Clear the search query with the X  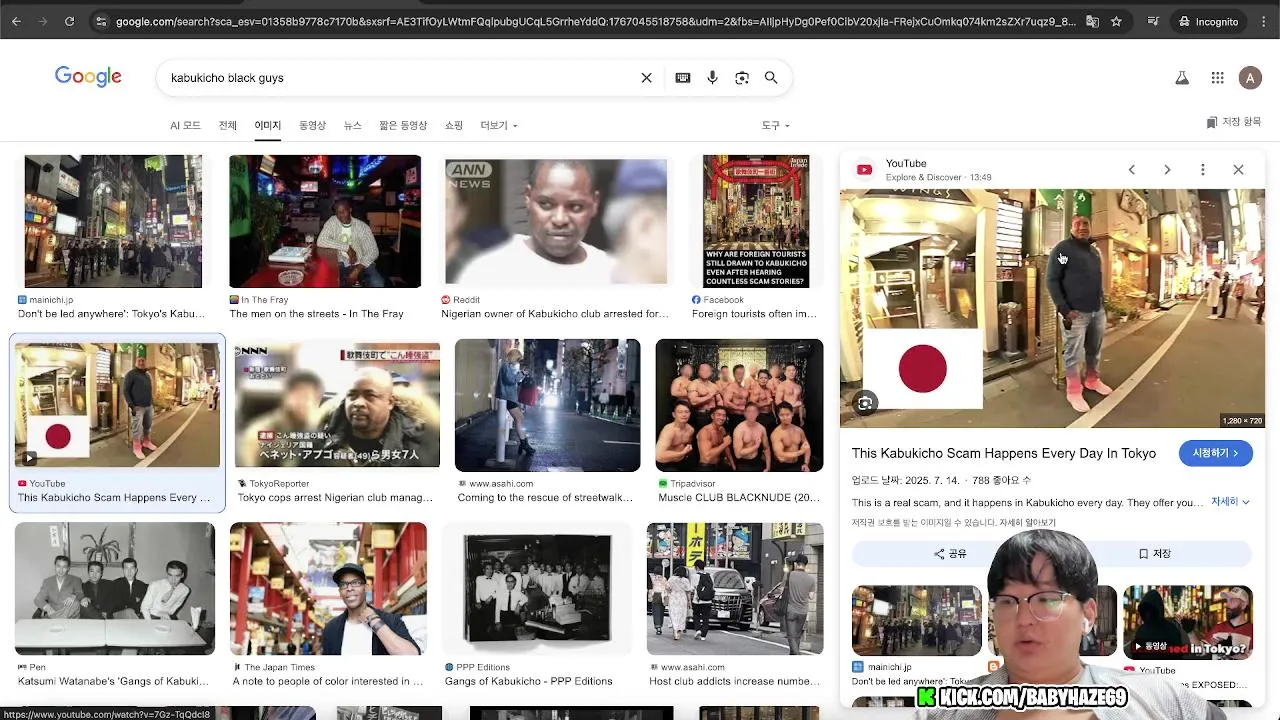(646, 78)
